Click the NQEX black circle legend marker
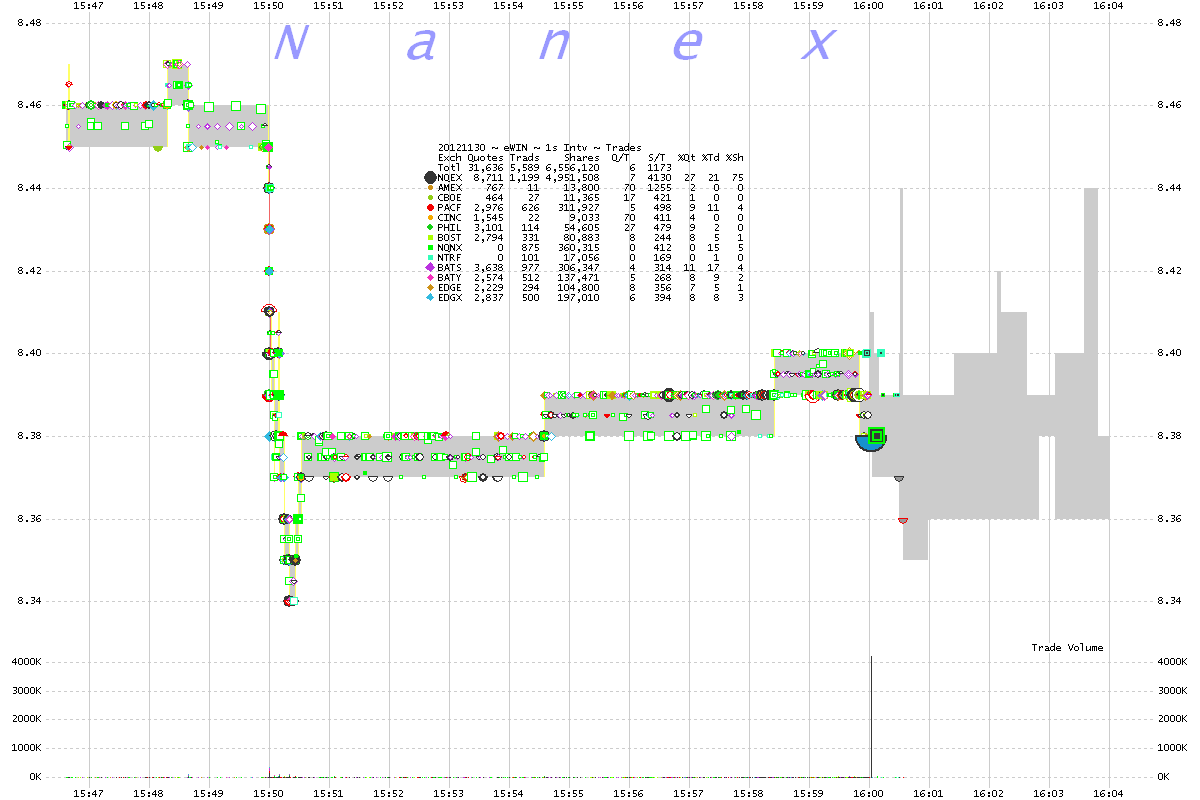Image resolution: width=1200 pixels, height=800 pixels. (429, 177)
